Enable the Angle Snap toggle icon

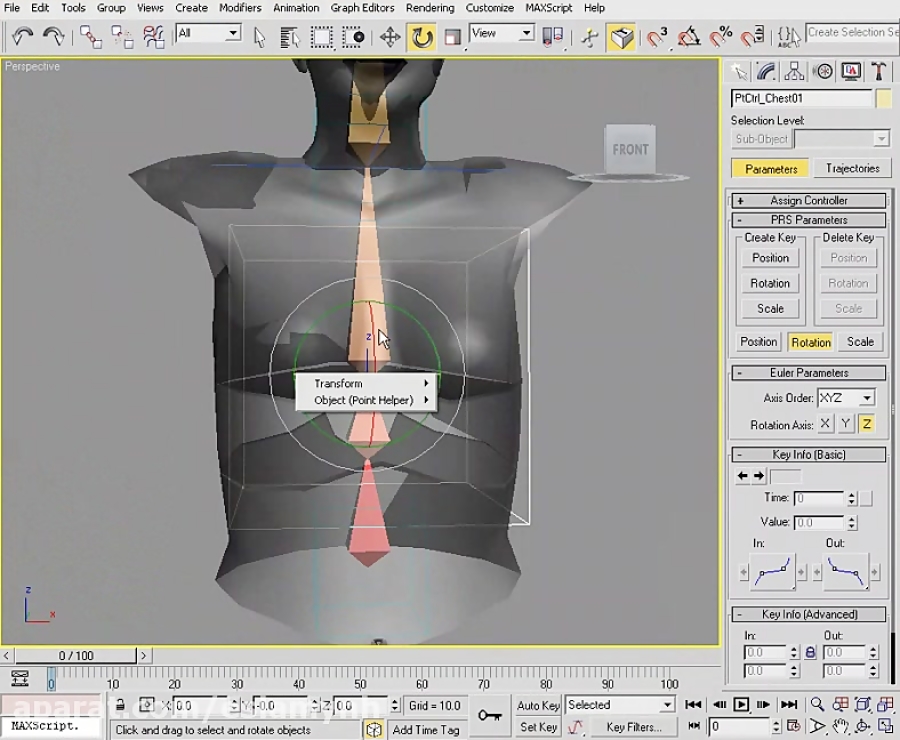(687, 38)
